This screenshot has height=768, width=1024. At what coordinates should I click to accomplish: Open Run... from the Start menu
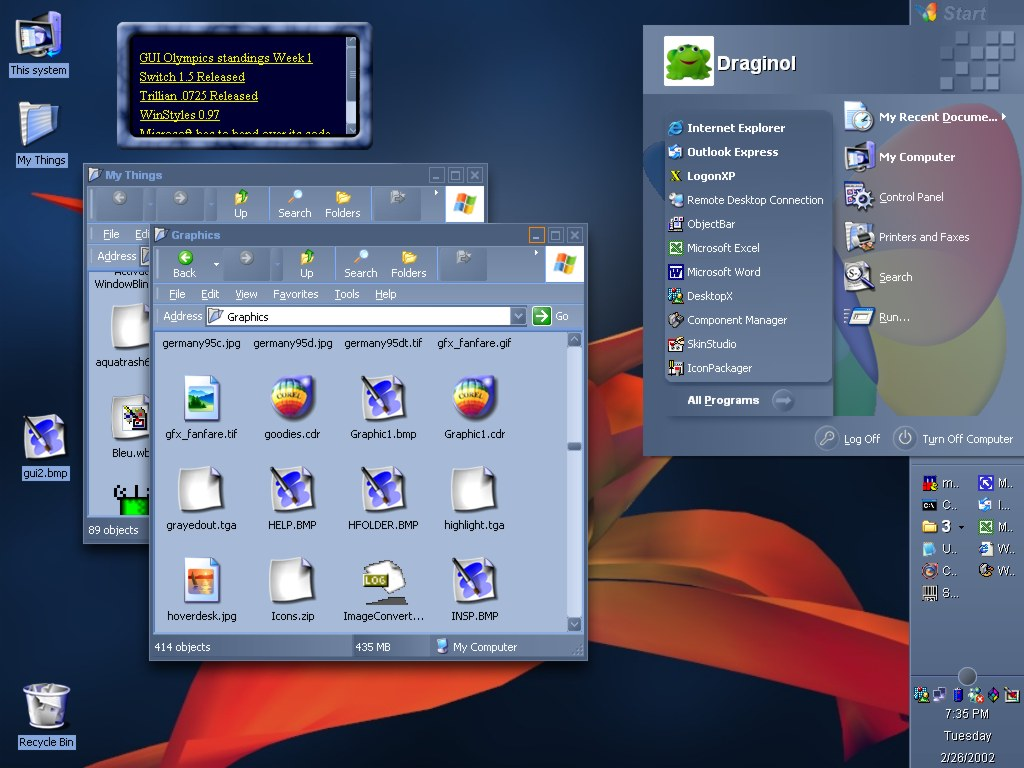pyautogui.click(x=876, y=317)
